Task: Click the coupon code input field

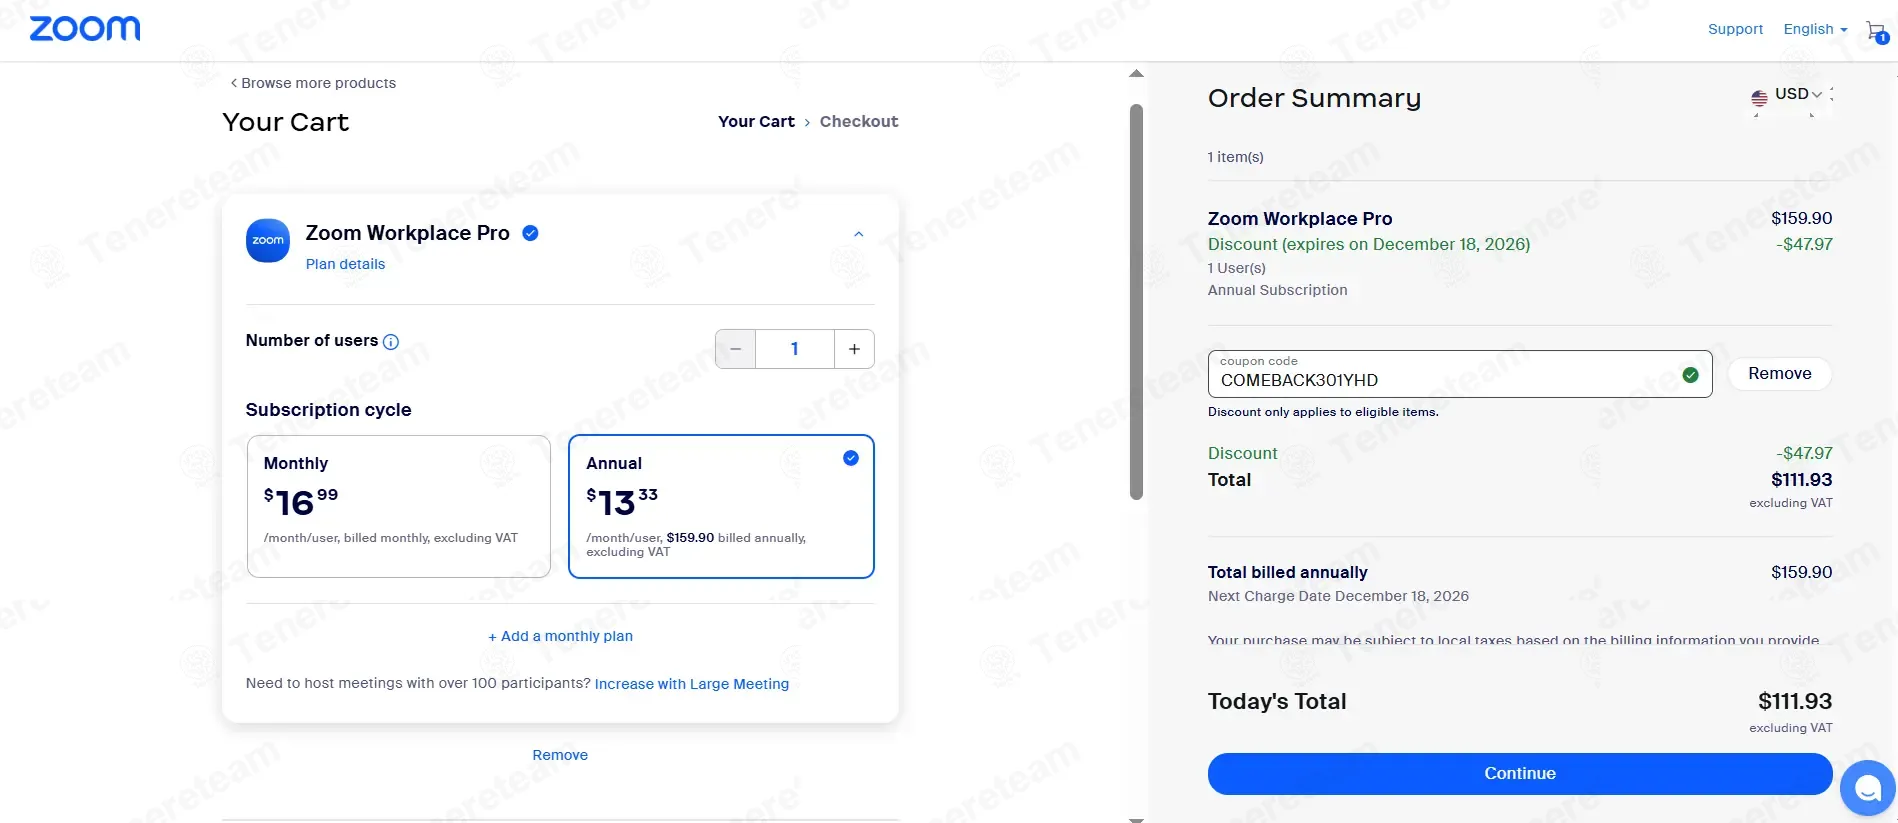Action: pyautogui.click(x=1440, y=379)
